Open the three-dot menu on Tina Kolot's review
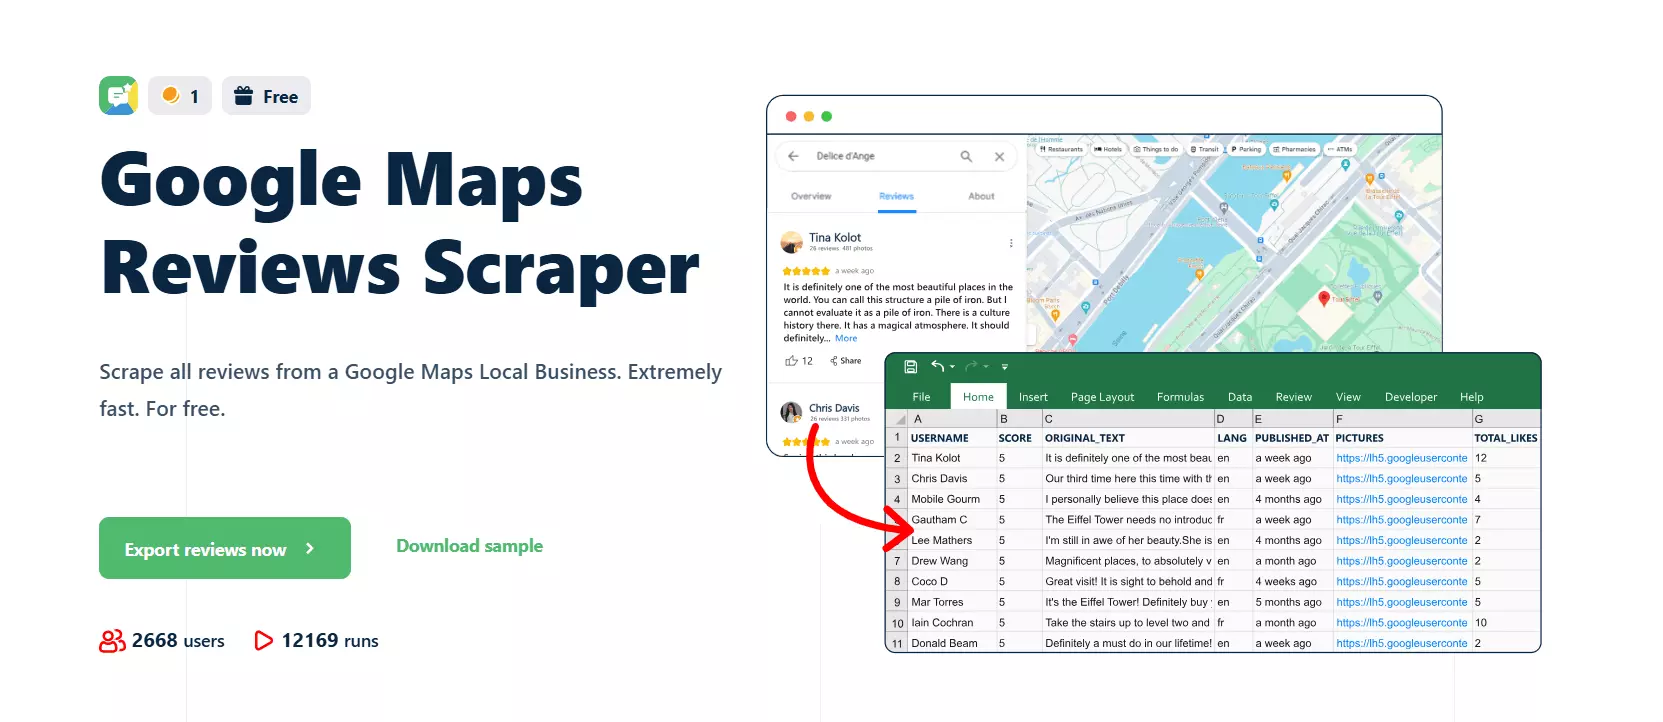The image size is (1663, 722). coord(1011,243)
